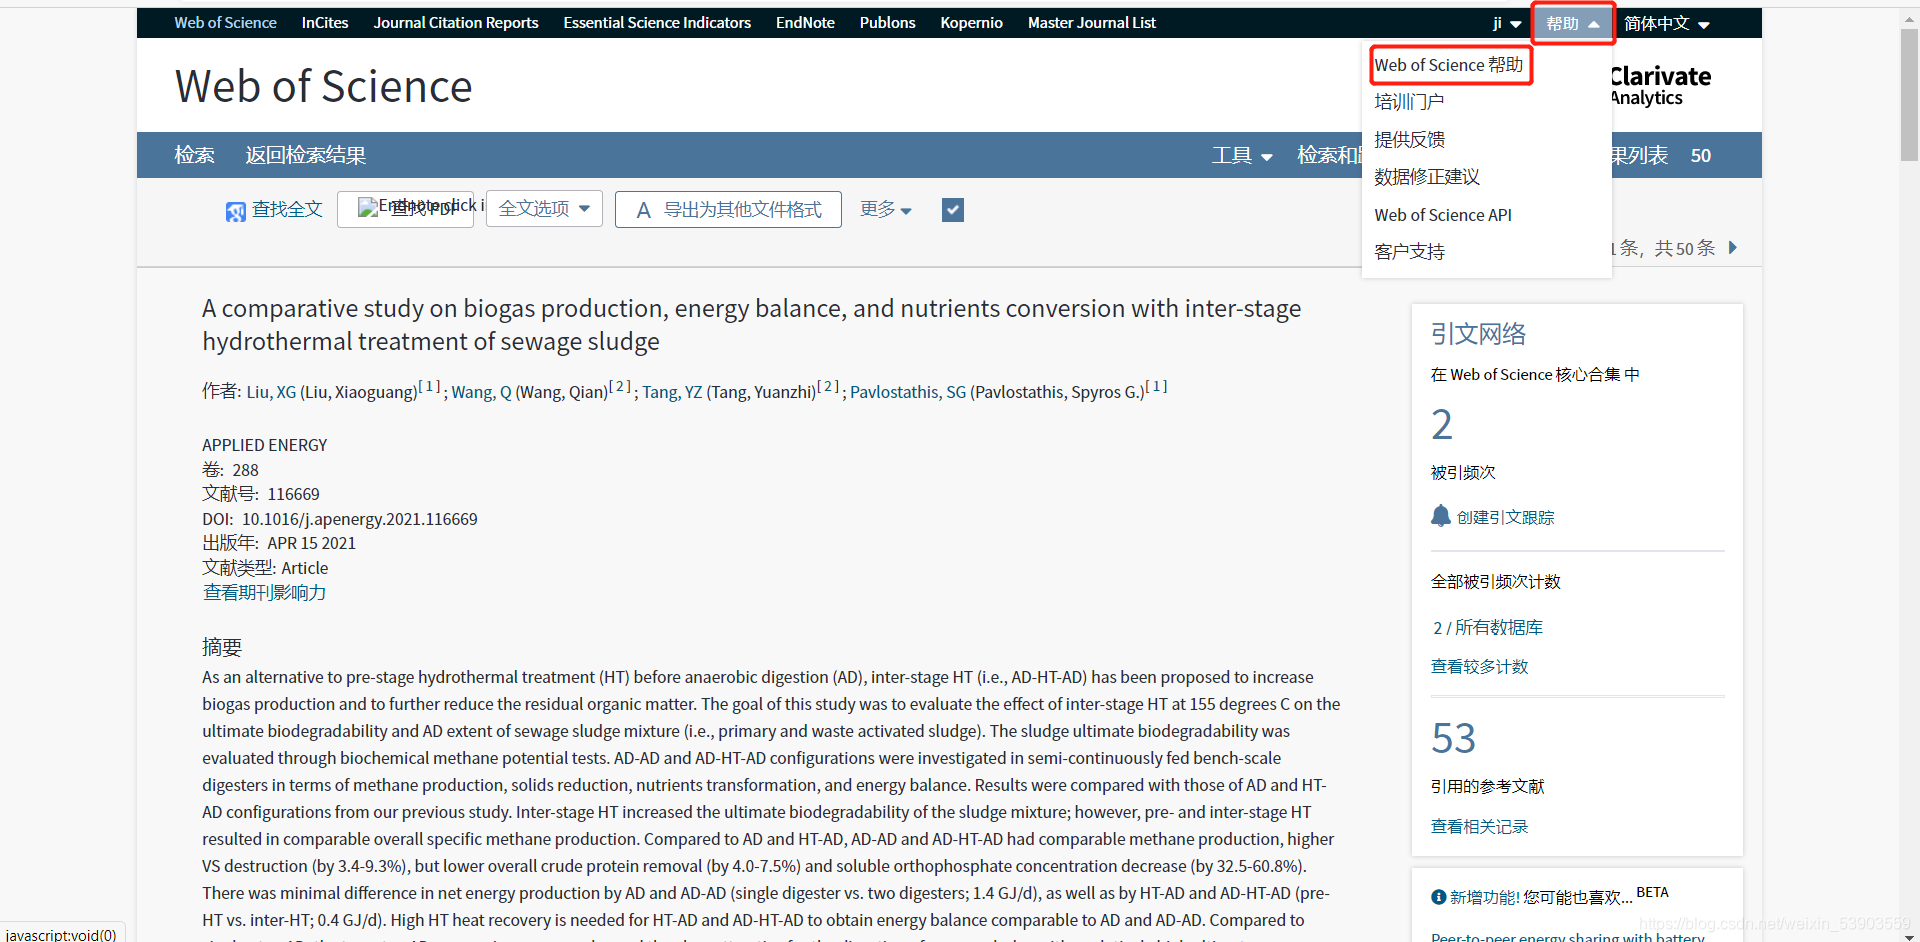
Task: Open the ji user account dropdown
Action: [1507, 23]
